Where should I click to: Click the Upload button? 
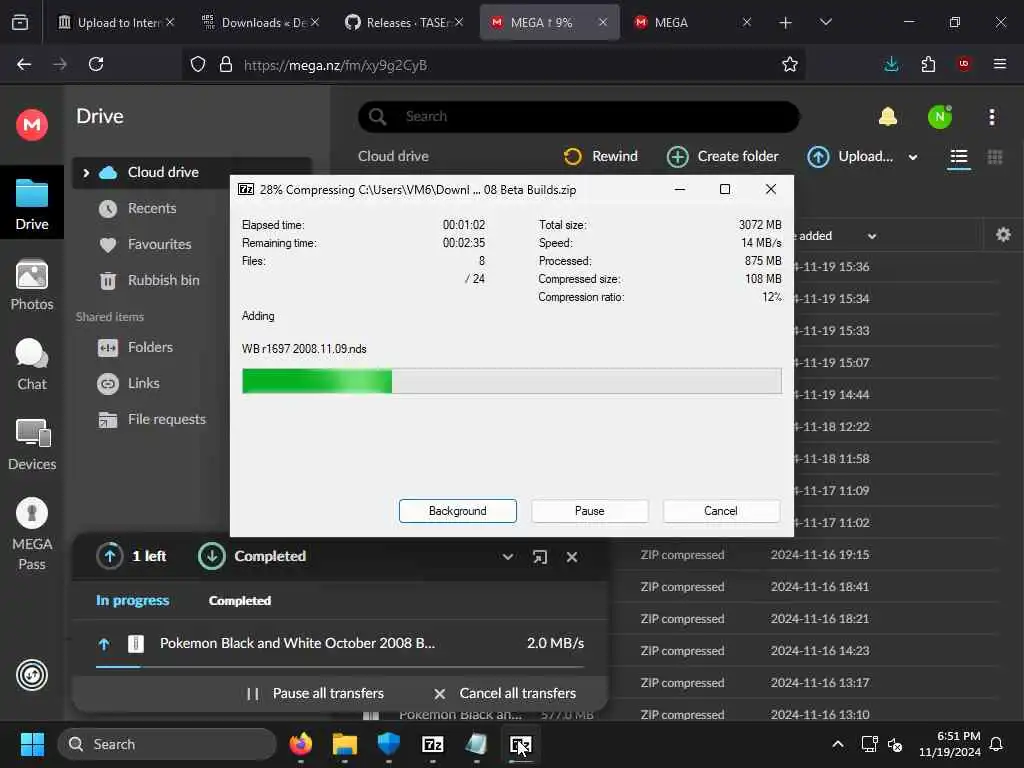850,157
